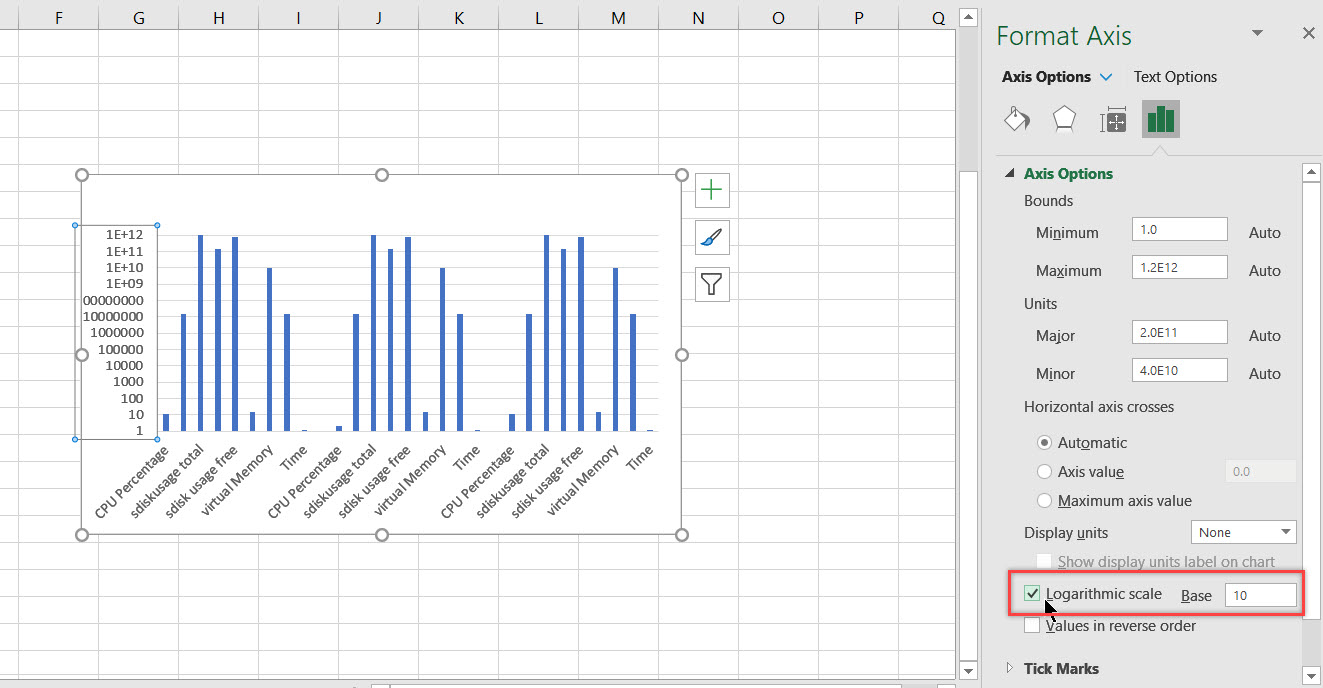This screenshot has height=688, width=1323.
Task: Select Axis Options bar chart icon
Action: 1161,120
